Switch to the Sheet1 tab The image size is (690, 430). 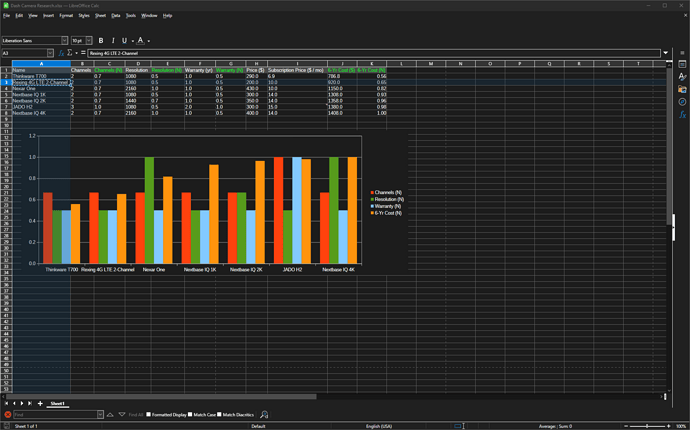point(57,403)
